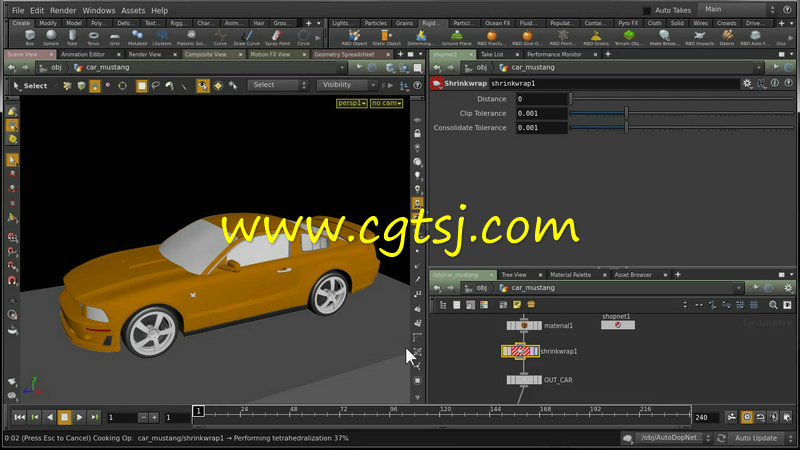Click the simulation brain icon in status bar

click(628, 438)
